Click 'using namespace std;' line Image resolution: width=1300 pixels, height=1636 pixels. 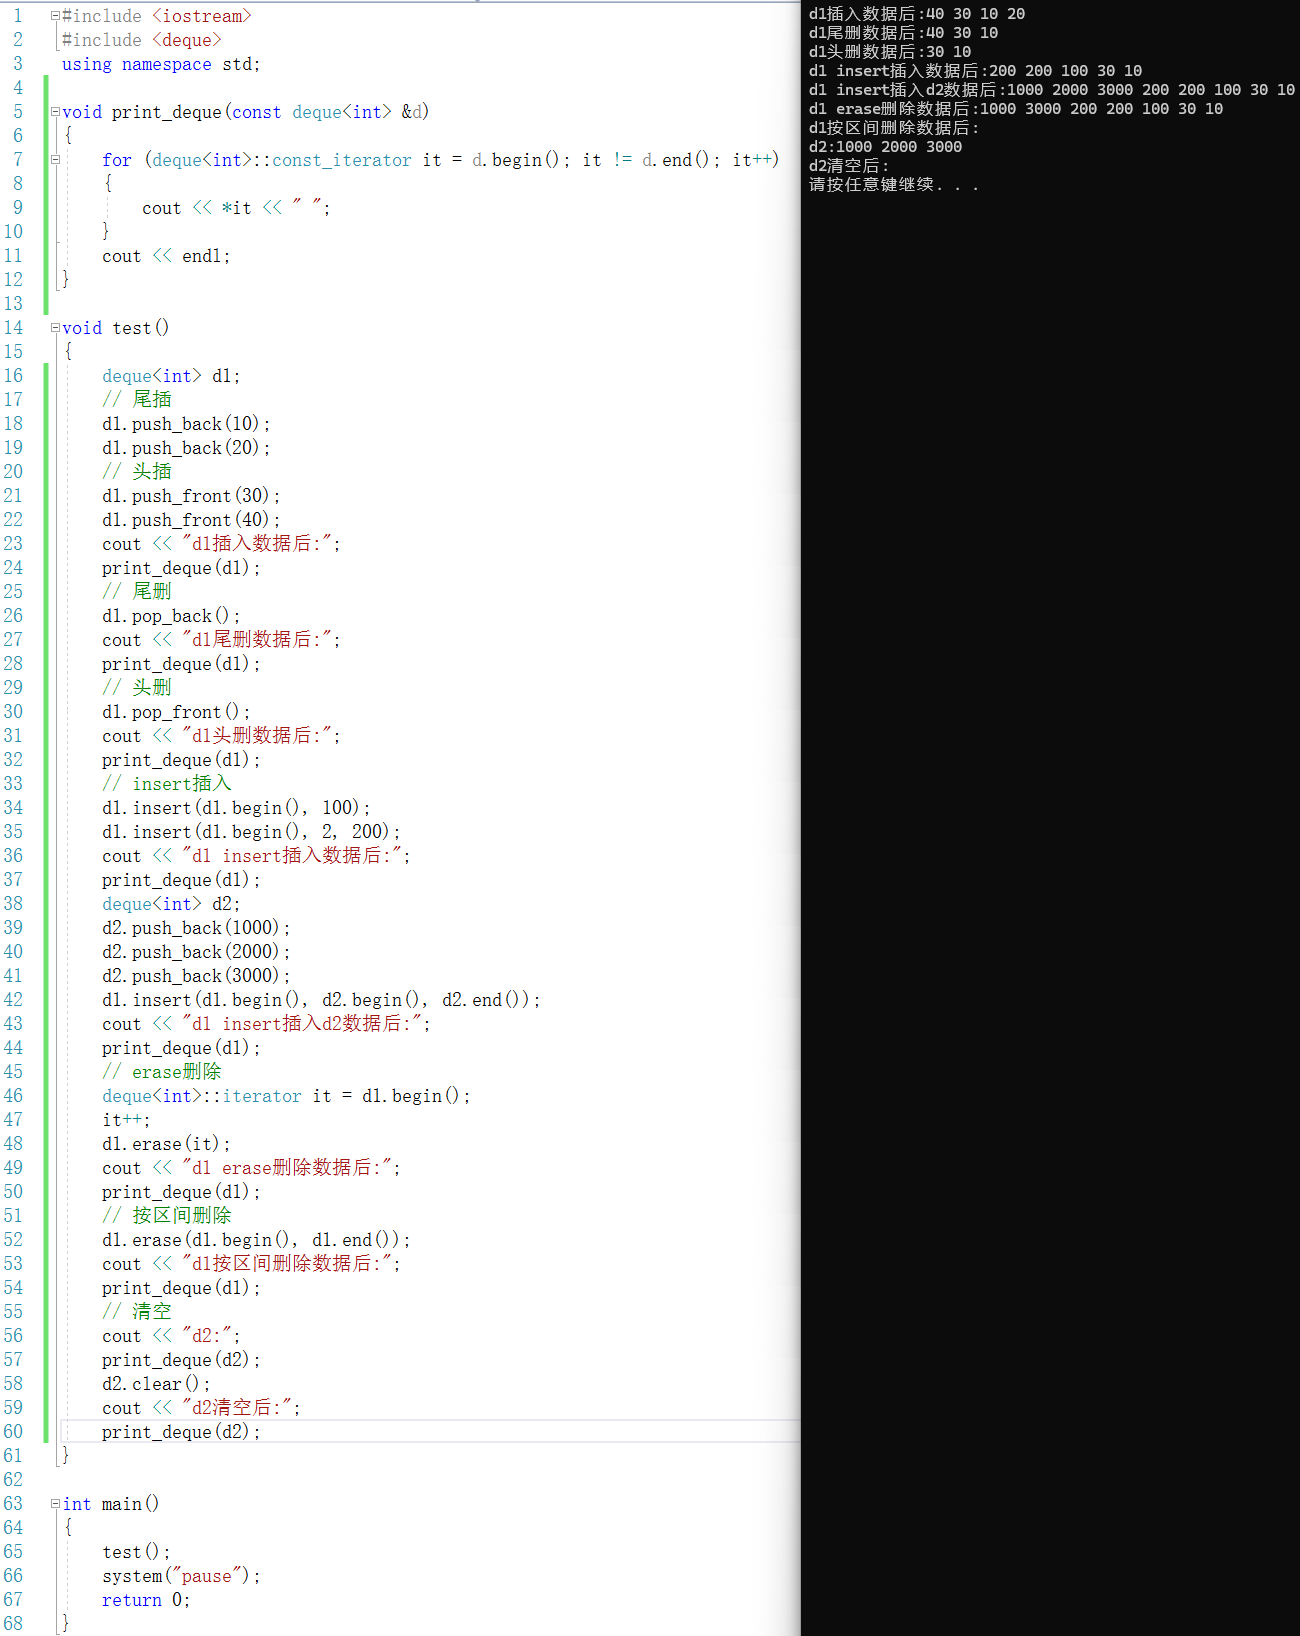(x=161, y=64)
